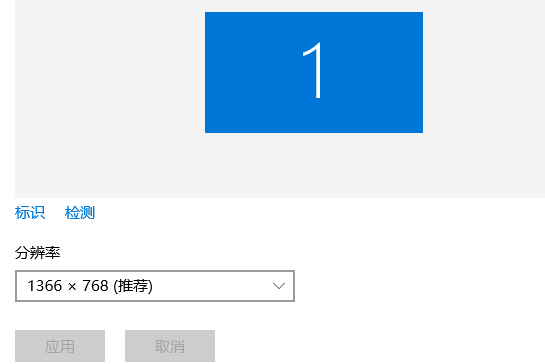
Task: Click gray area left of monitor 1
Action: pos(110,72)
